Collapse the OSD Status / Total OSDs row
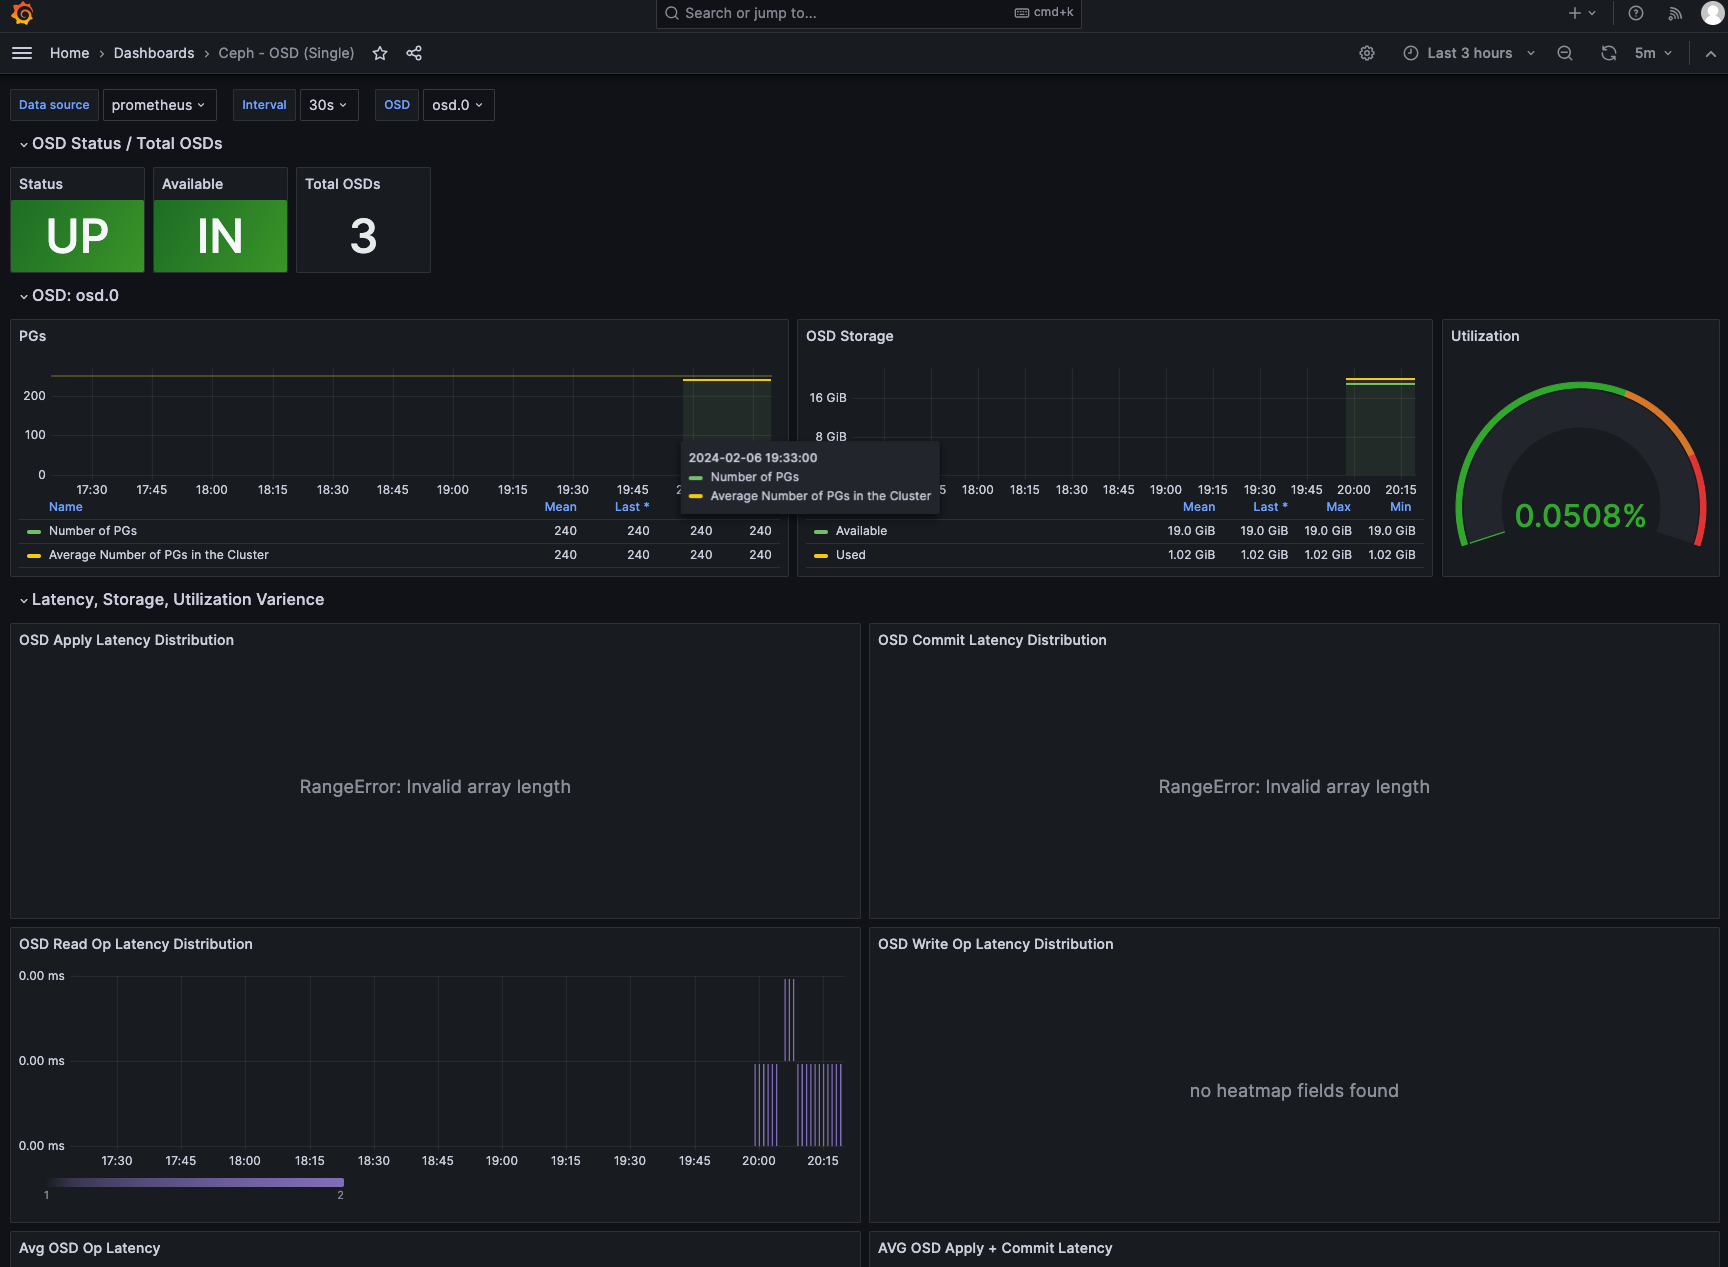This screenshot has height=1267, width=1728. pyautogui.click(x=120, y=143)
